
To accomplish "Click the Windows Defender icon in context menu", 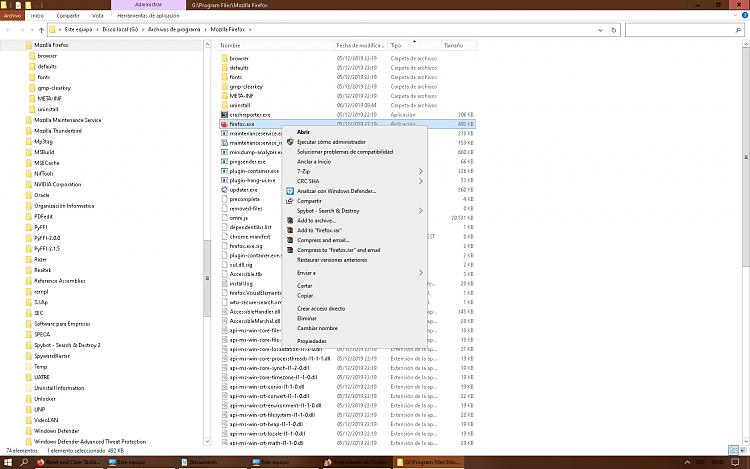I will tap(290, 191).
